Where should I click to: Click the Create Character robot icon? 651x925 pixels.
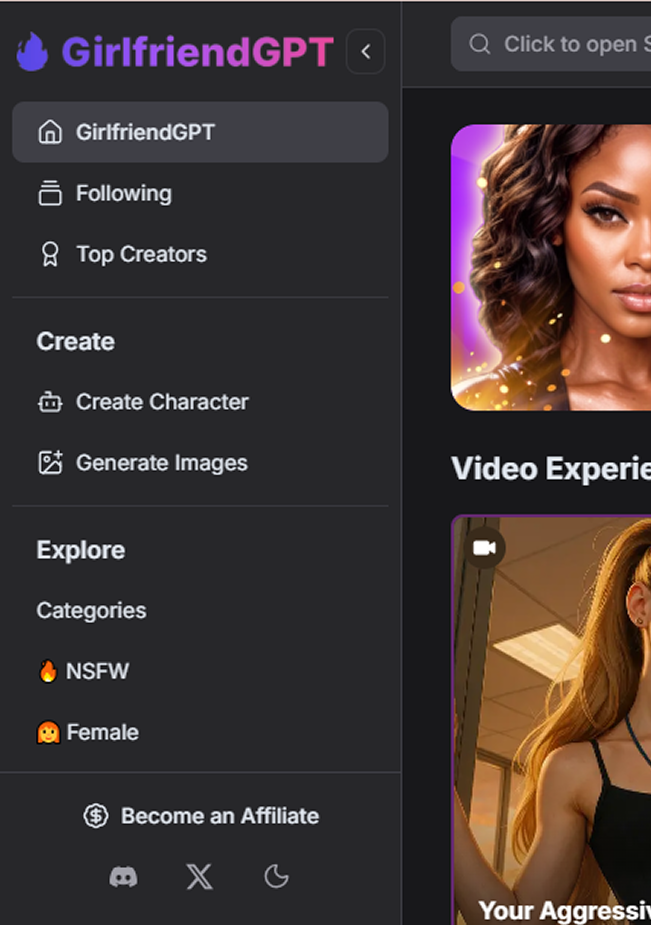pos(50,402)
